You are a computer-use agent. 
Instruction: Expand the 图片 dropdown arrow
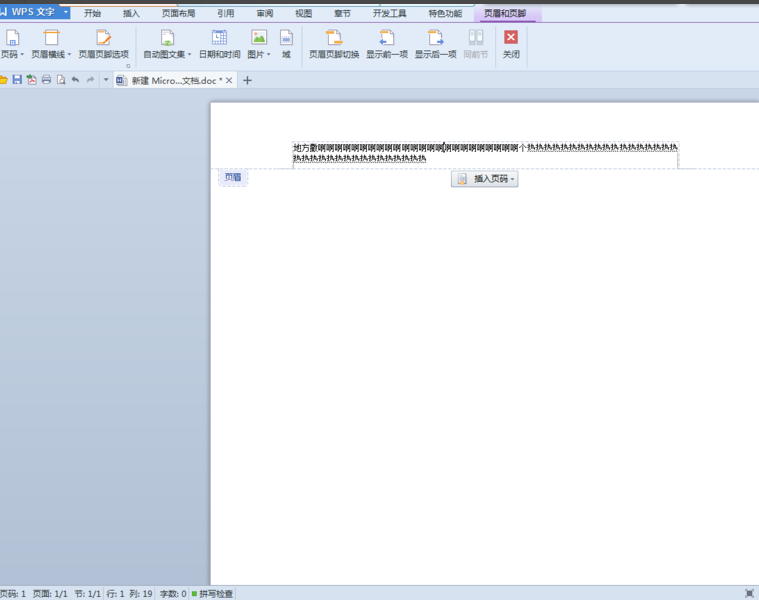point(269,54)
